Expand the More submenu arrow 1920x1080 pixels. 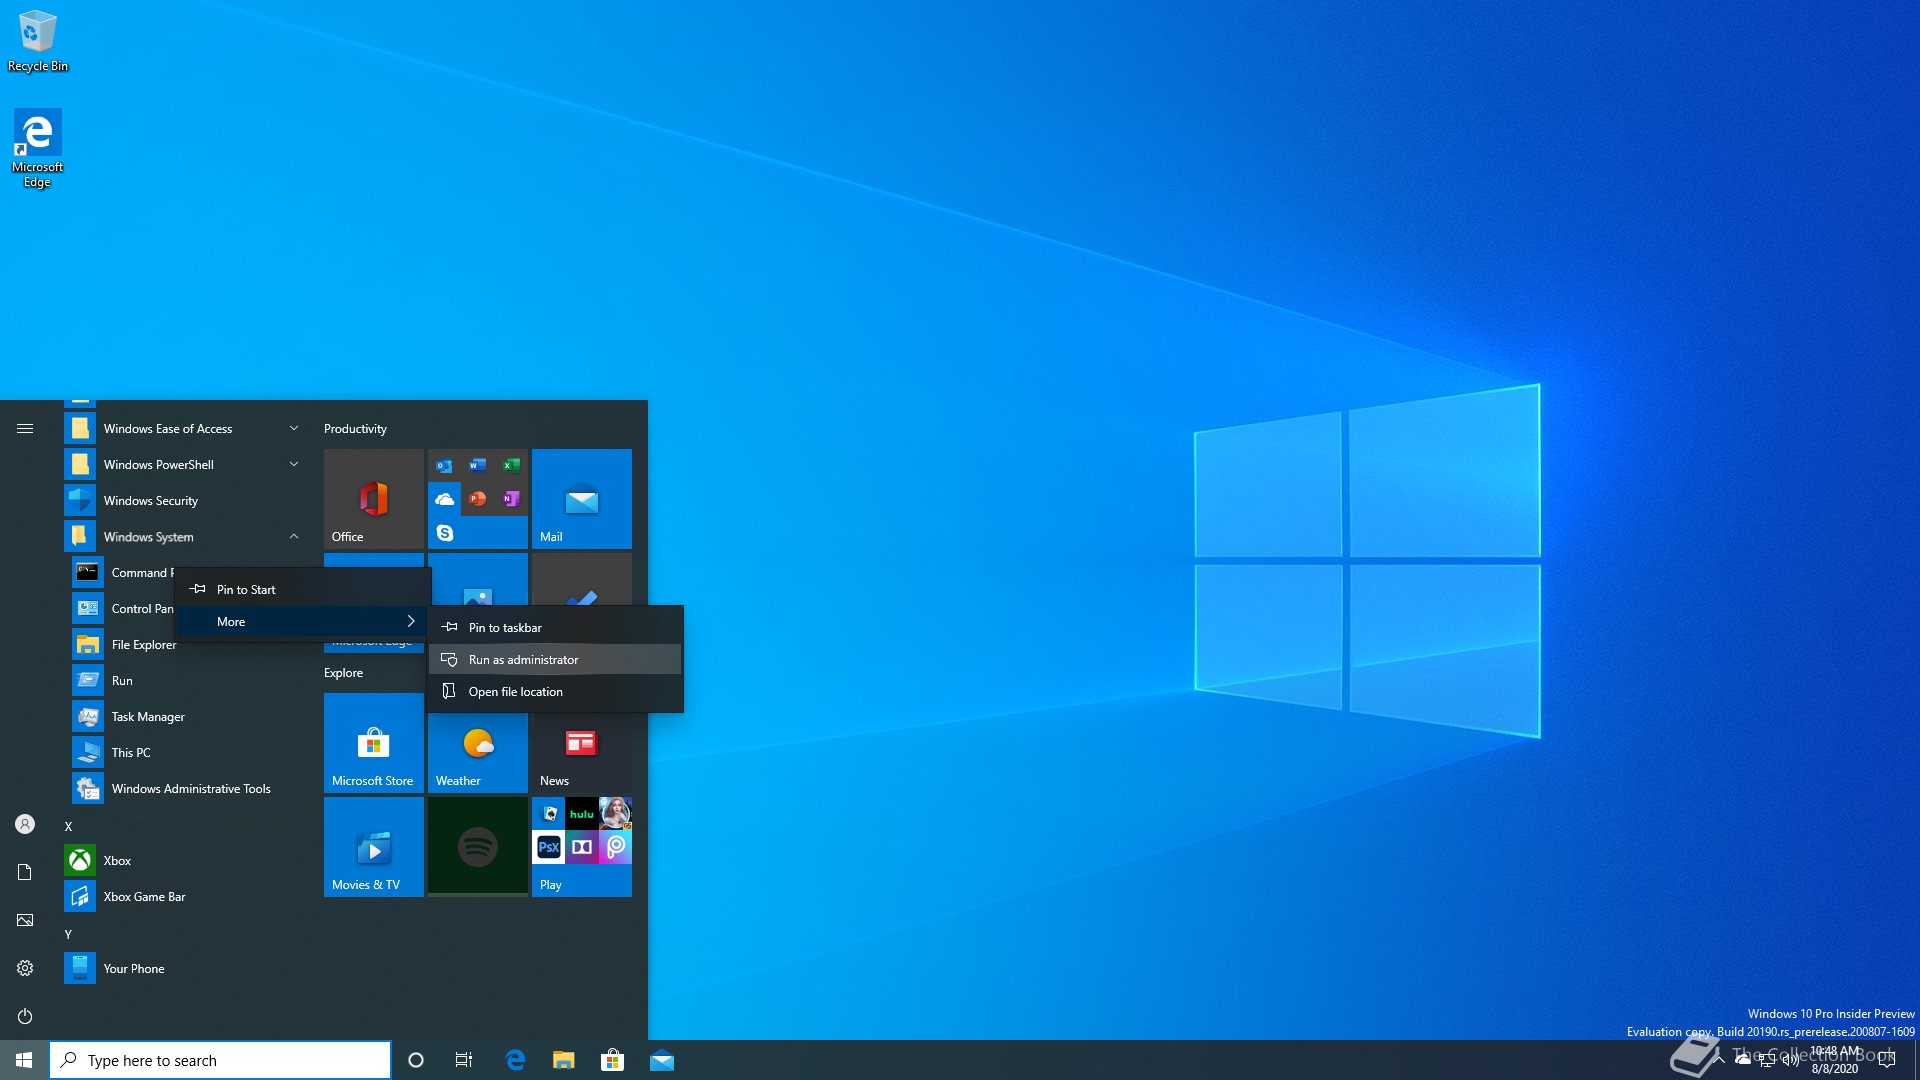[x=410, y=621]
